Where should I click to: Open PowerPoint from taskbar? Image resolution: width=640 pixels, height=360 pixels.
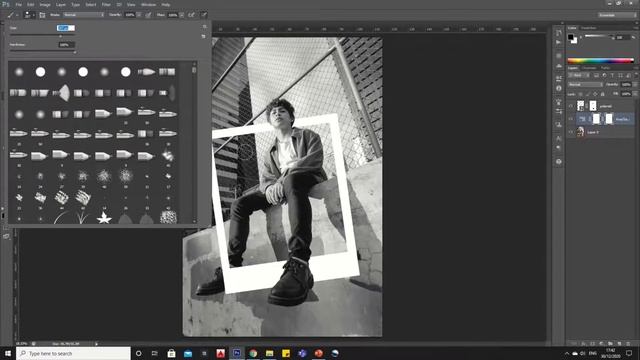[318, 353]
